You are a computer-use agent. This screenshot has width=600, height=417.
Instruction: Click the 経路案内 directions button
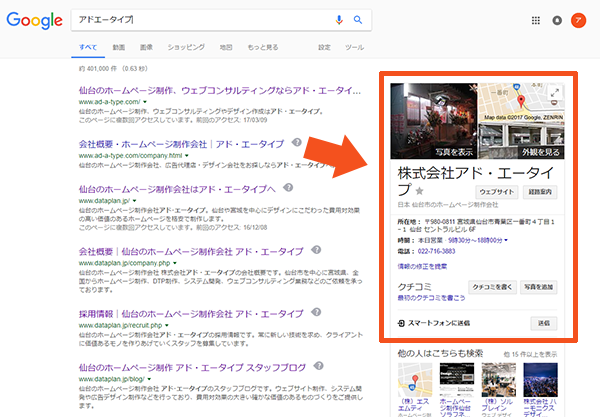540,192
